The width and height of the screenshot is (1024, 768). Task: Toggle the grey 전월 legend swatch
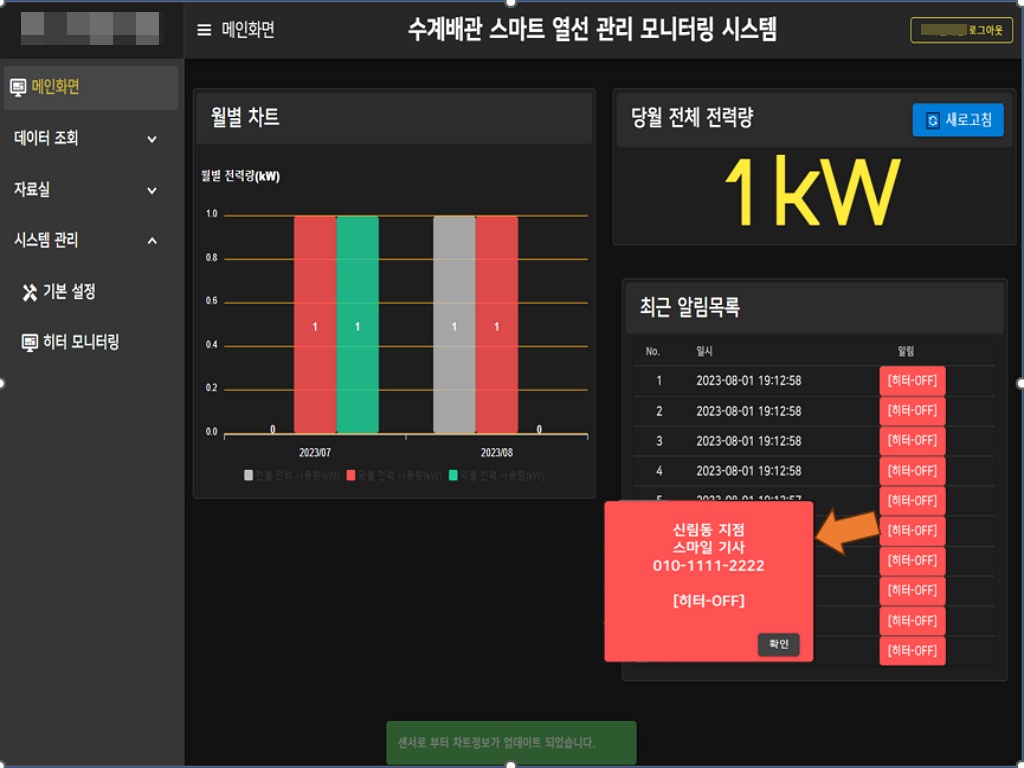(248, 475)
